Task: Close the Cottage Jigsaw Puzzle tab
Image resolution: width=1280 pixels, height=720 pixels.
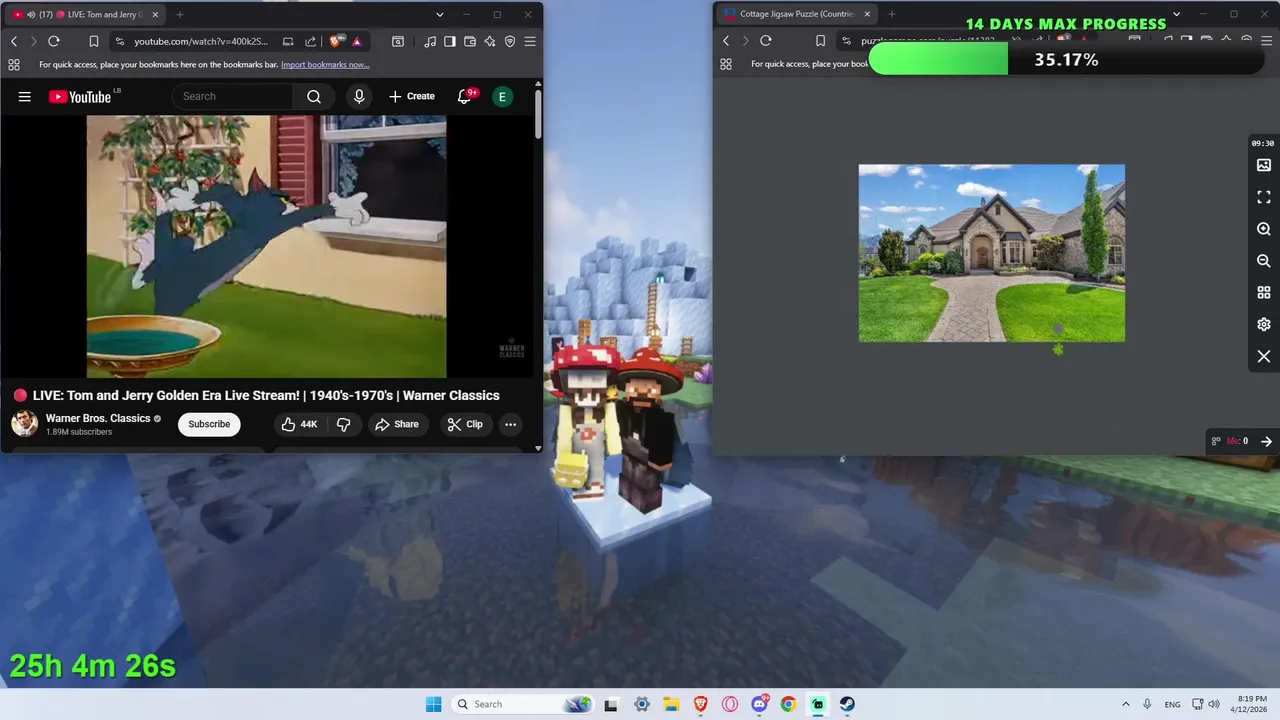Action: 867,14
